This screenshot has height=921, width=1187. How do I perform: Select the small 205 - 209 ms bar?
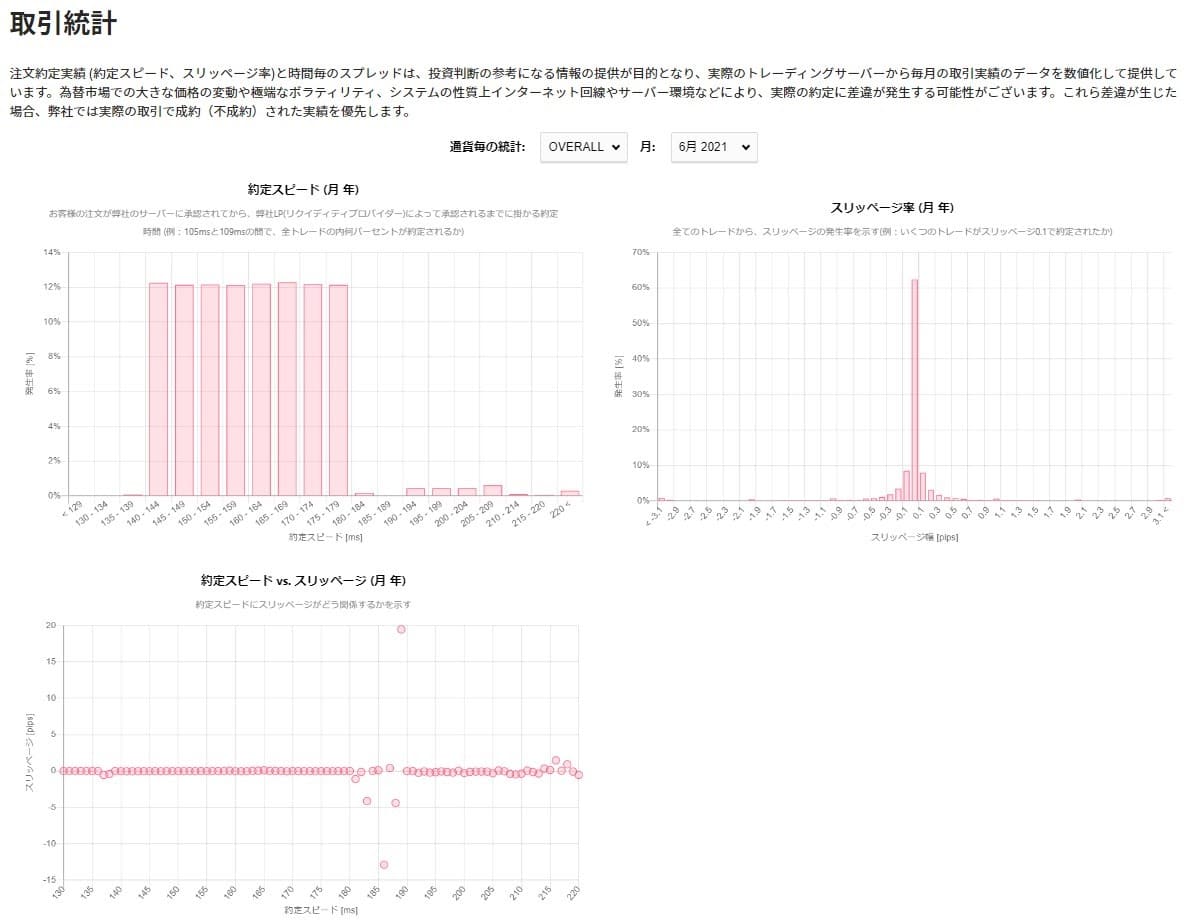492,491
